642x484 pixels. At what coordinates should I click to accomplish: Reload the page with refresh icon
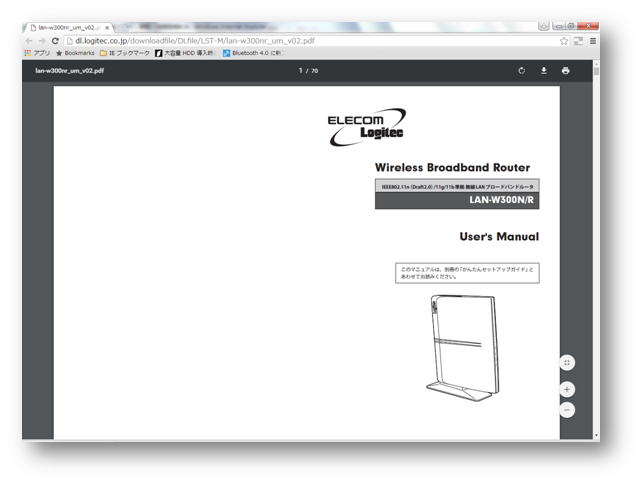[x=55, y=41]
